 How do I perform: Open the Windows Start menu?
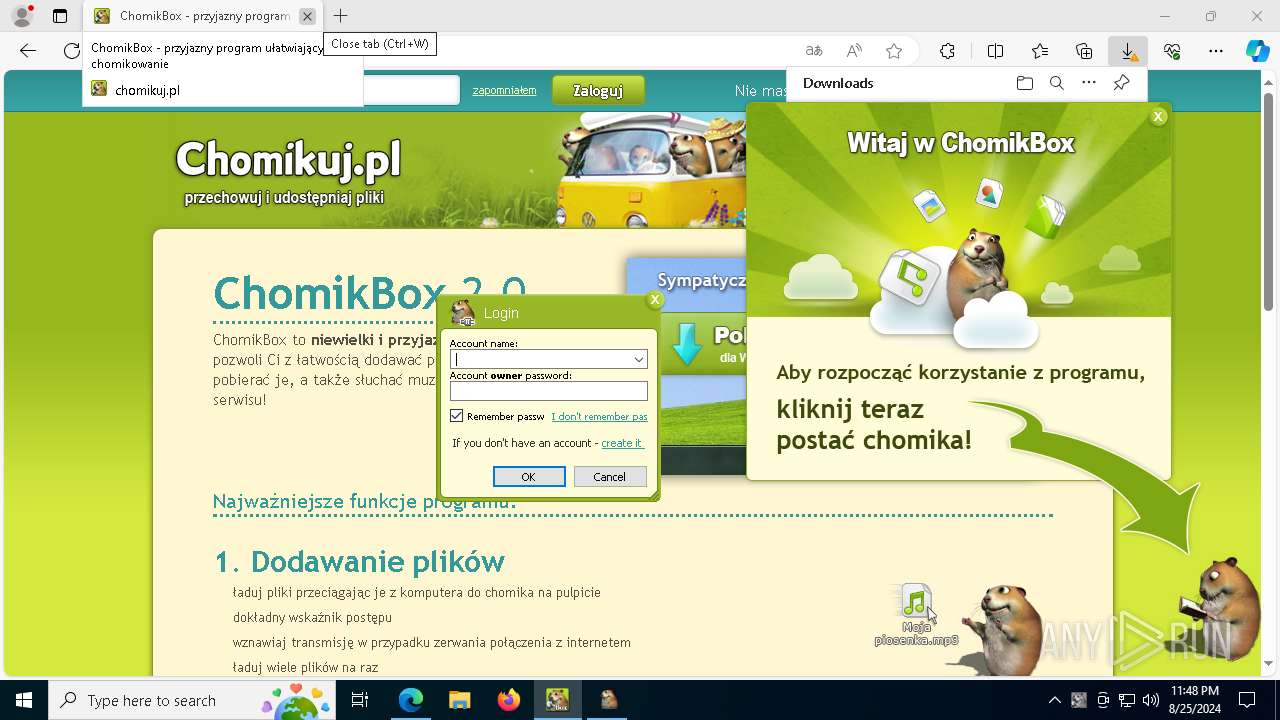pos(23,700)
